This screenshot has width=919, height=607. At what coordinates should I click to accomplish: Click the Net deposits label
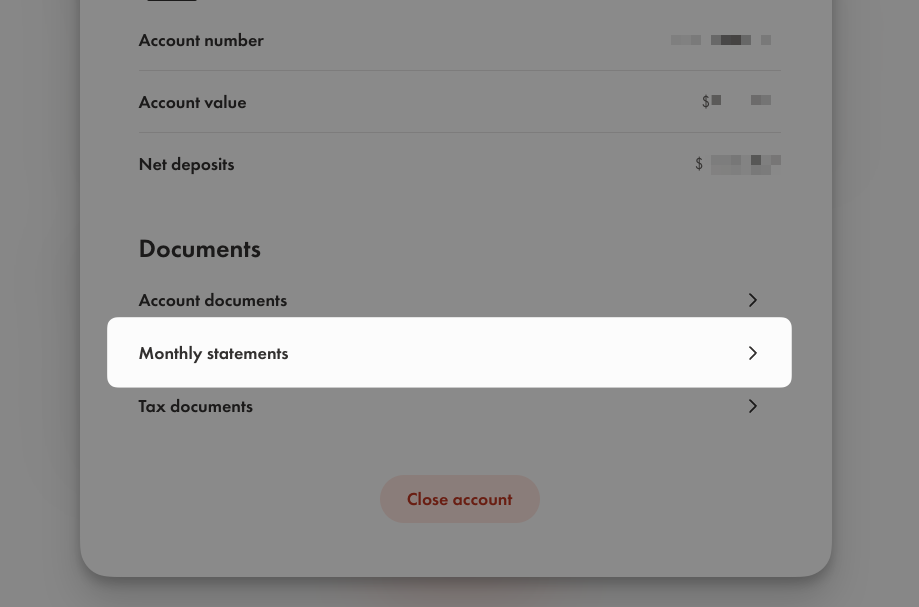pos(186,164)
